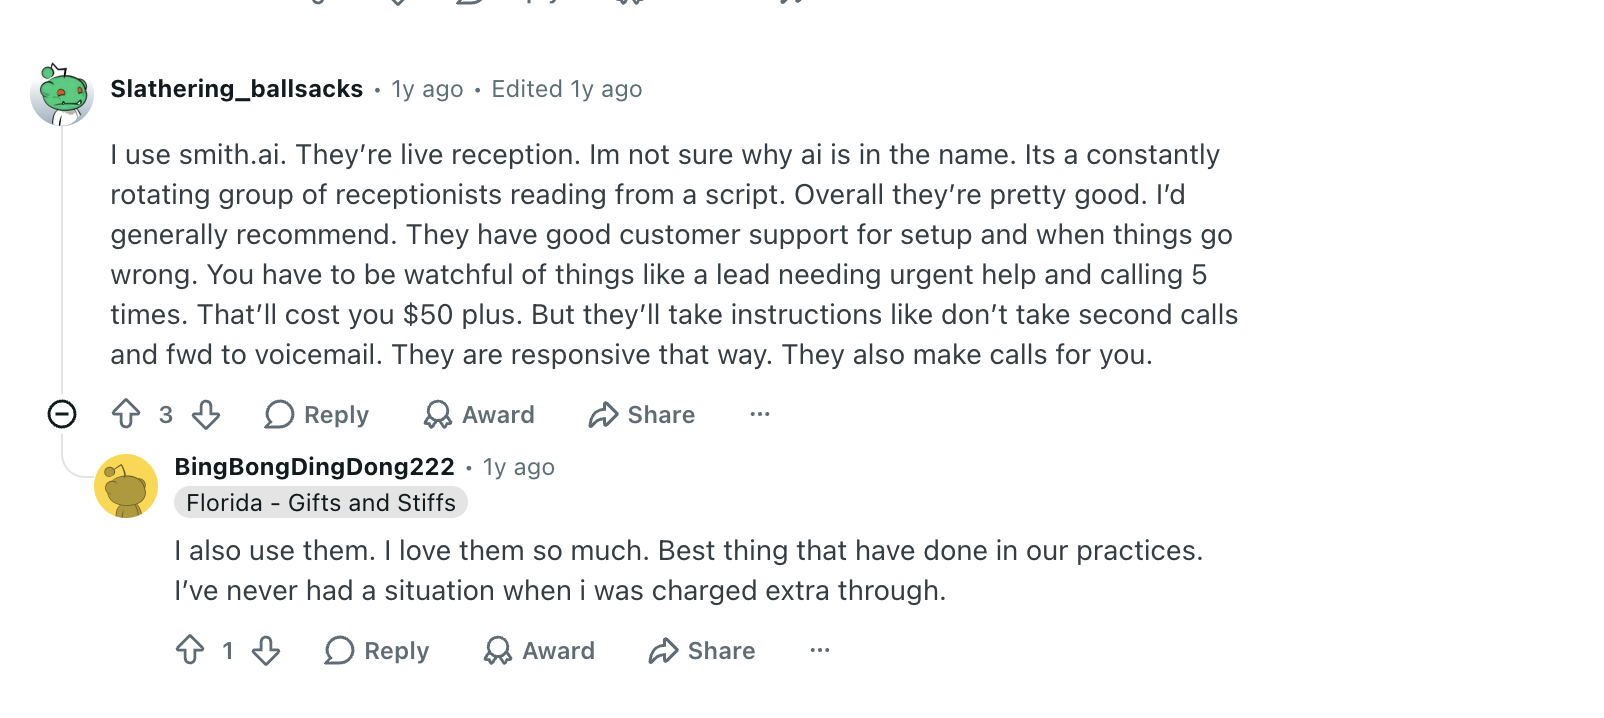This screenshot has height=718, width=1604.
Task: Share BingBongDingDong222's reply
Action: (702, 651)
